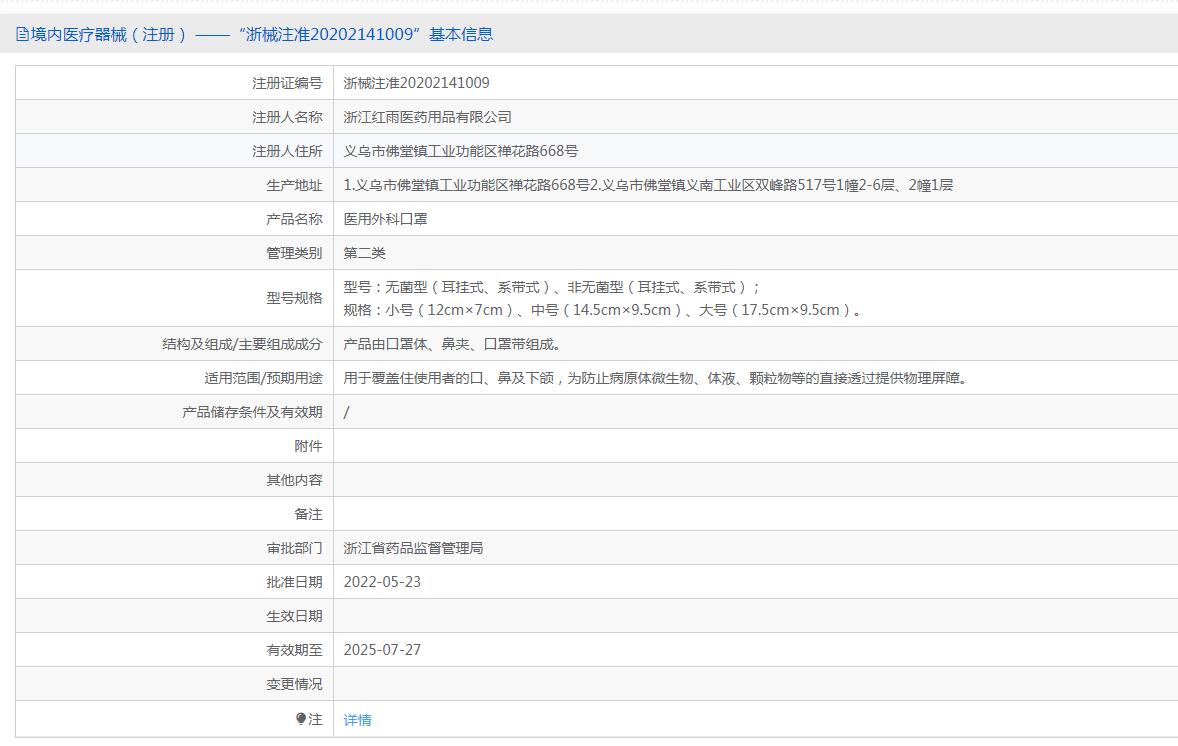Click the header title 境内医疗器械（注册）基本信息
The height and width of the screenshot is (746, 1178).
[x=261, y=34]
